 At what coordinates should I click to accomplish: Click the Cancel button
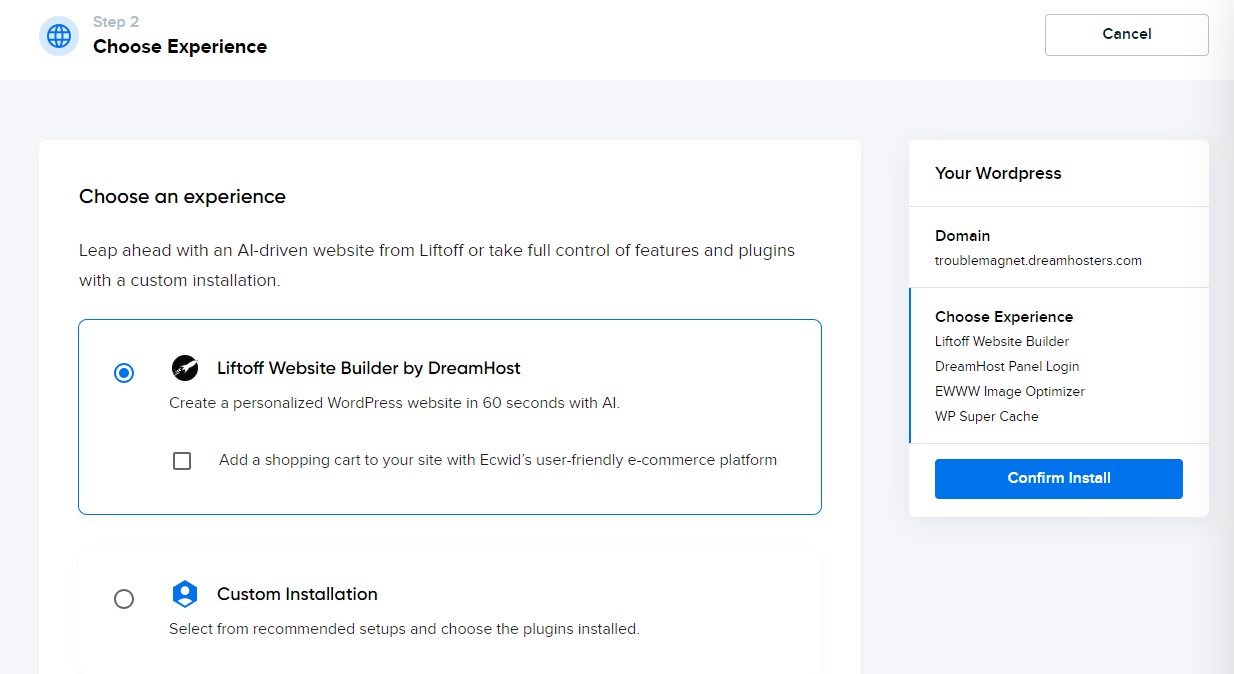(1127, 35)
